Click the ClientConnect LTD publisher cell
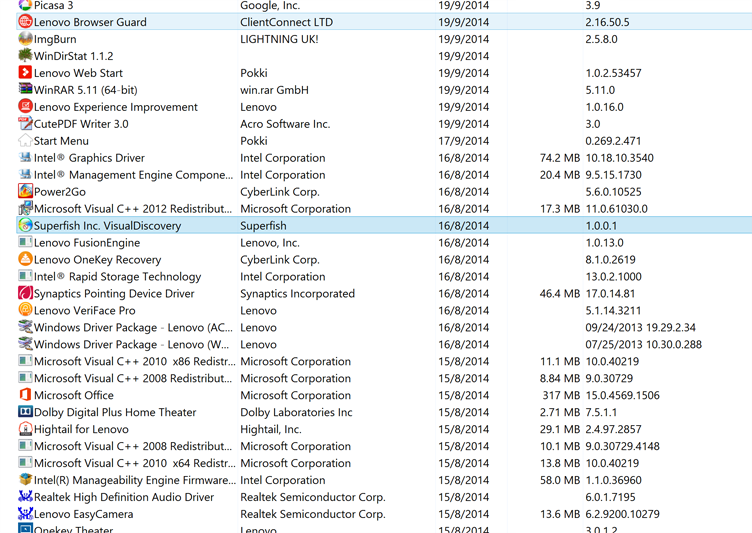752x533 pixels. (286, 22)
